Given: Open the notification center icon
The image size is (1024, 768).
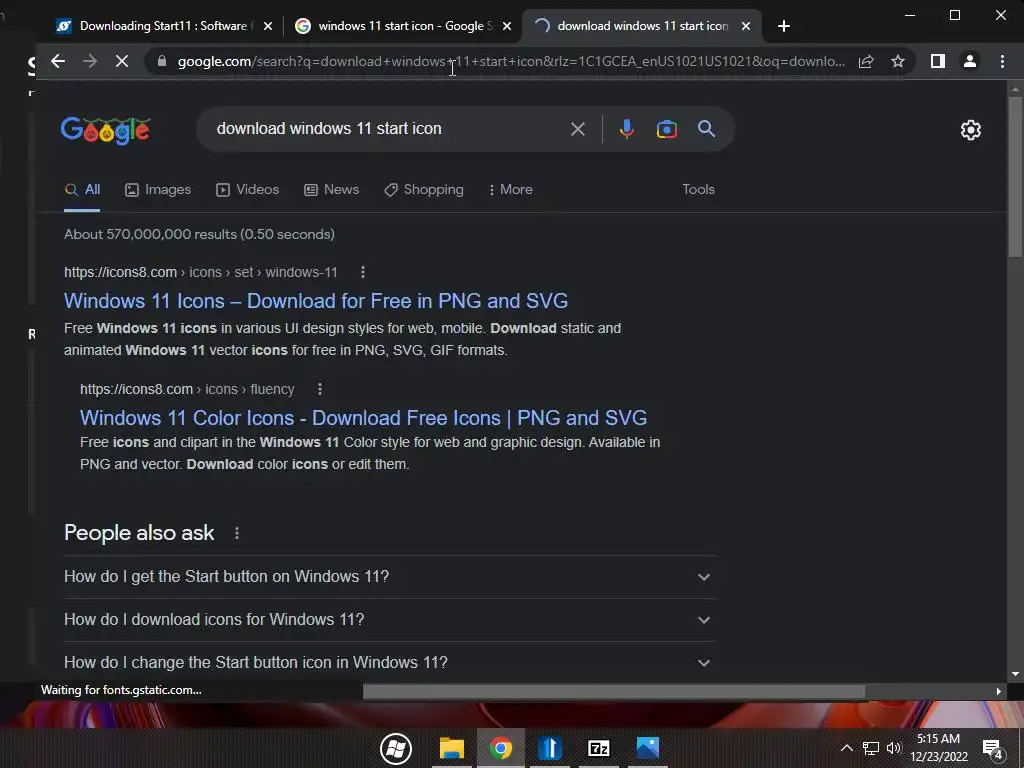Looking at the screenshot, I should pos(993,750).
